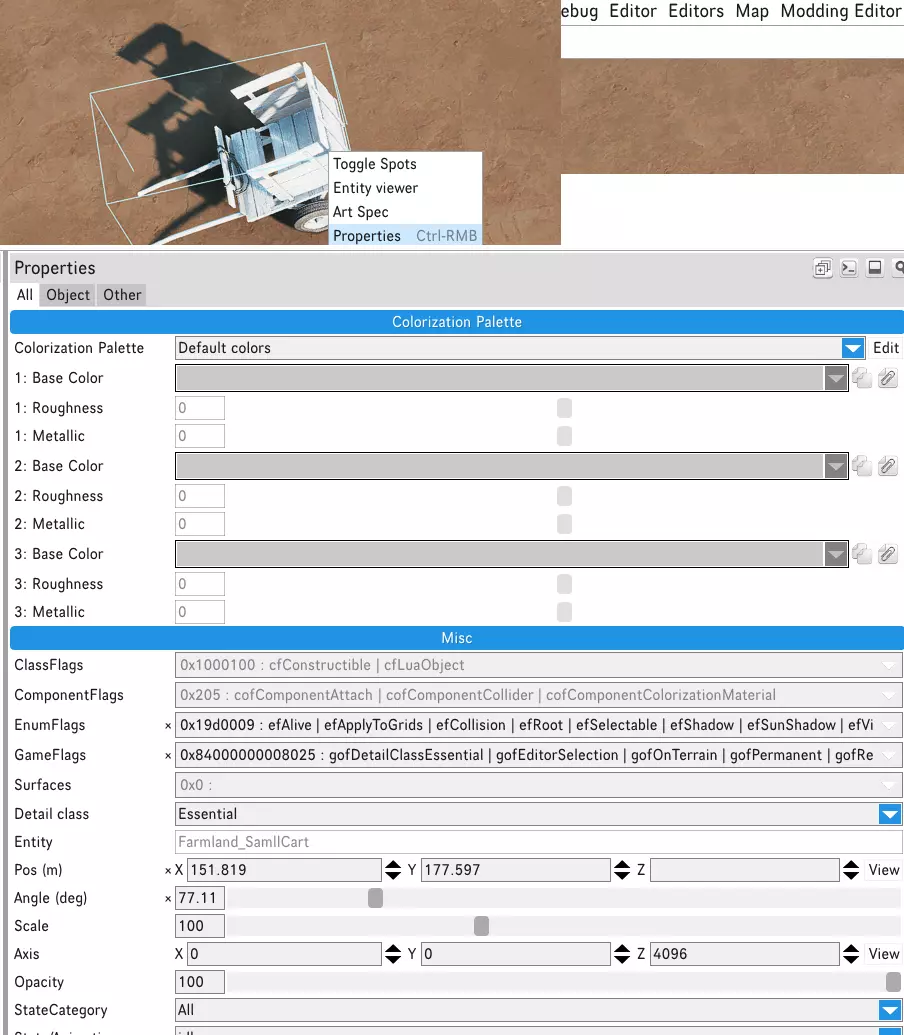Click the Axis Z field showing 4096
The image size is (904, 1035).
point(745,954)
